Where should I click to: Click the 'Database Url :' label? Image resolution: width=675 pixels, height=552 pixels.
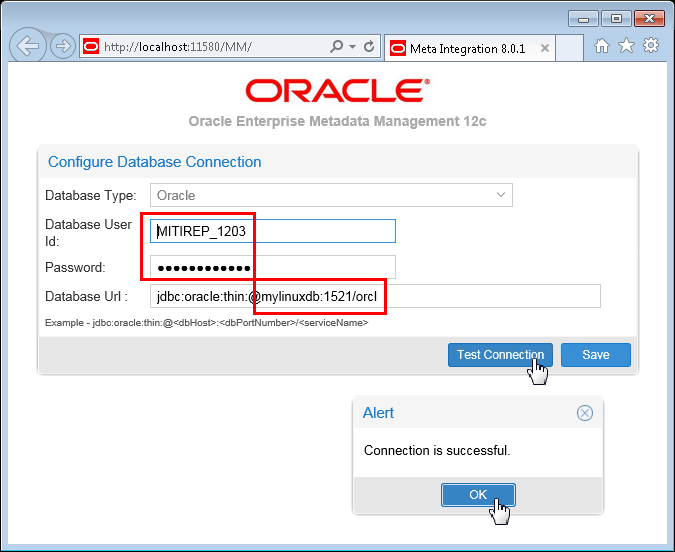pos(87,296)
